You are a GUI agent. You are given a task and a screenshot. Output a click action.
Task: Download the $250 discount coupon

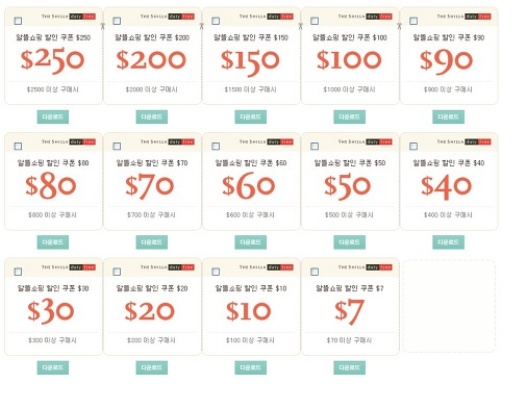53,117
